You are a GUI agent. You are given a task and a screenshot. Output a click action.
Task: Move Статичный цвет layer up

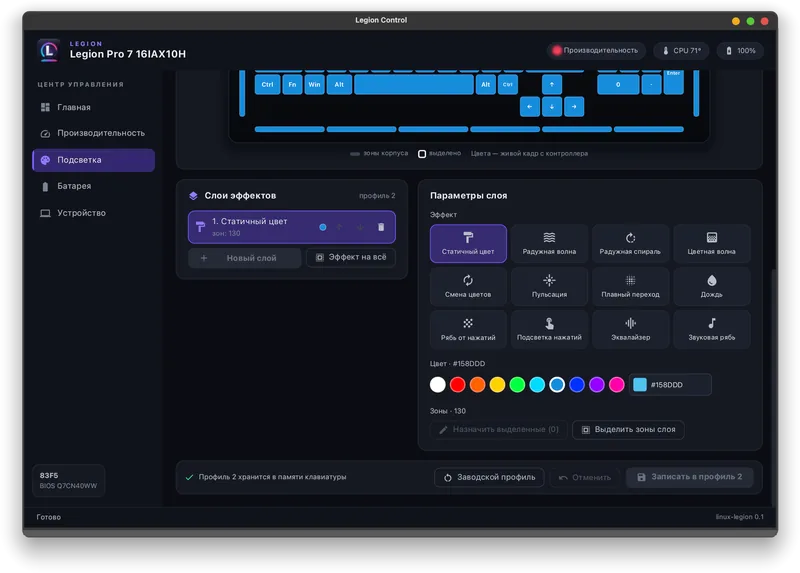339,227
